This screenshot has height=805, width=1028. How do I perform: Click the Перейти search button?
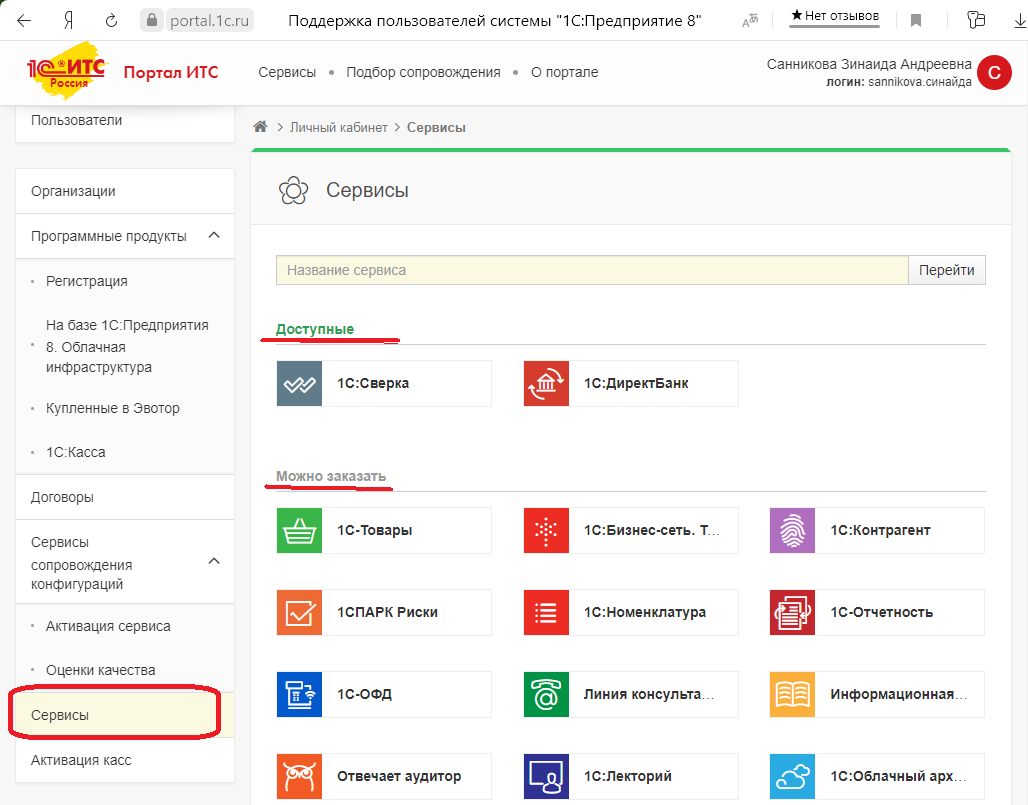click(x=947, y=270)
